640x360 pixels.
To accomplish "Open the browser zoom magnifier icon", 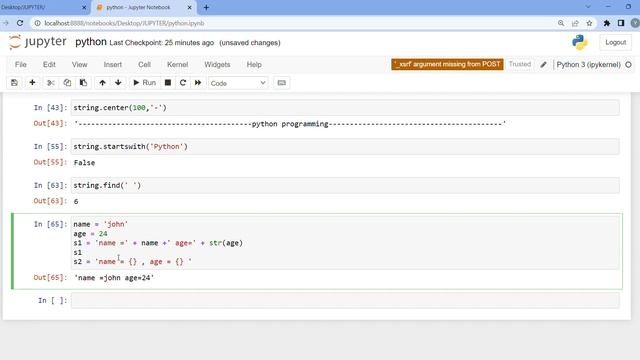I will (561, 23).
